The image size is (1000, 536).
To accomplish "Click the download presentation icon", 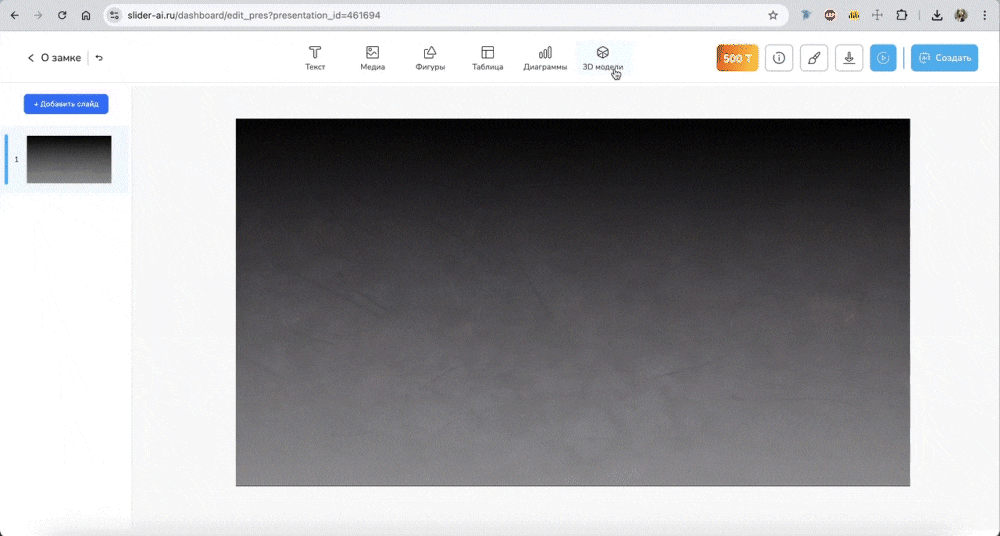I will (849, 58).
